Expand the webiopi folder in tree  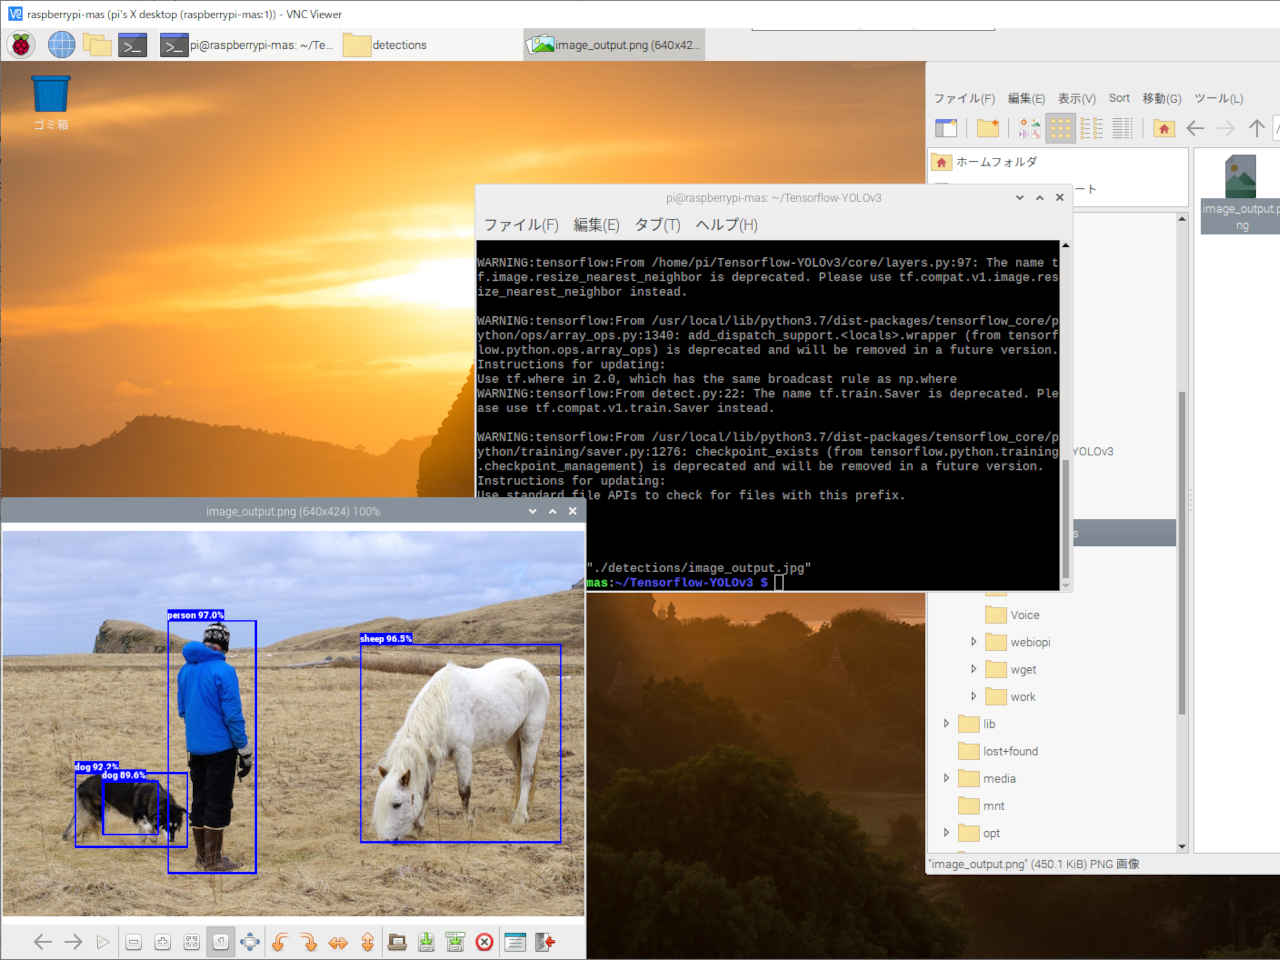point(973,642)
